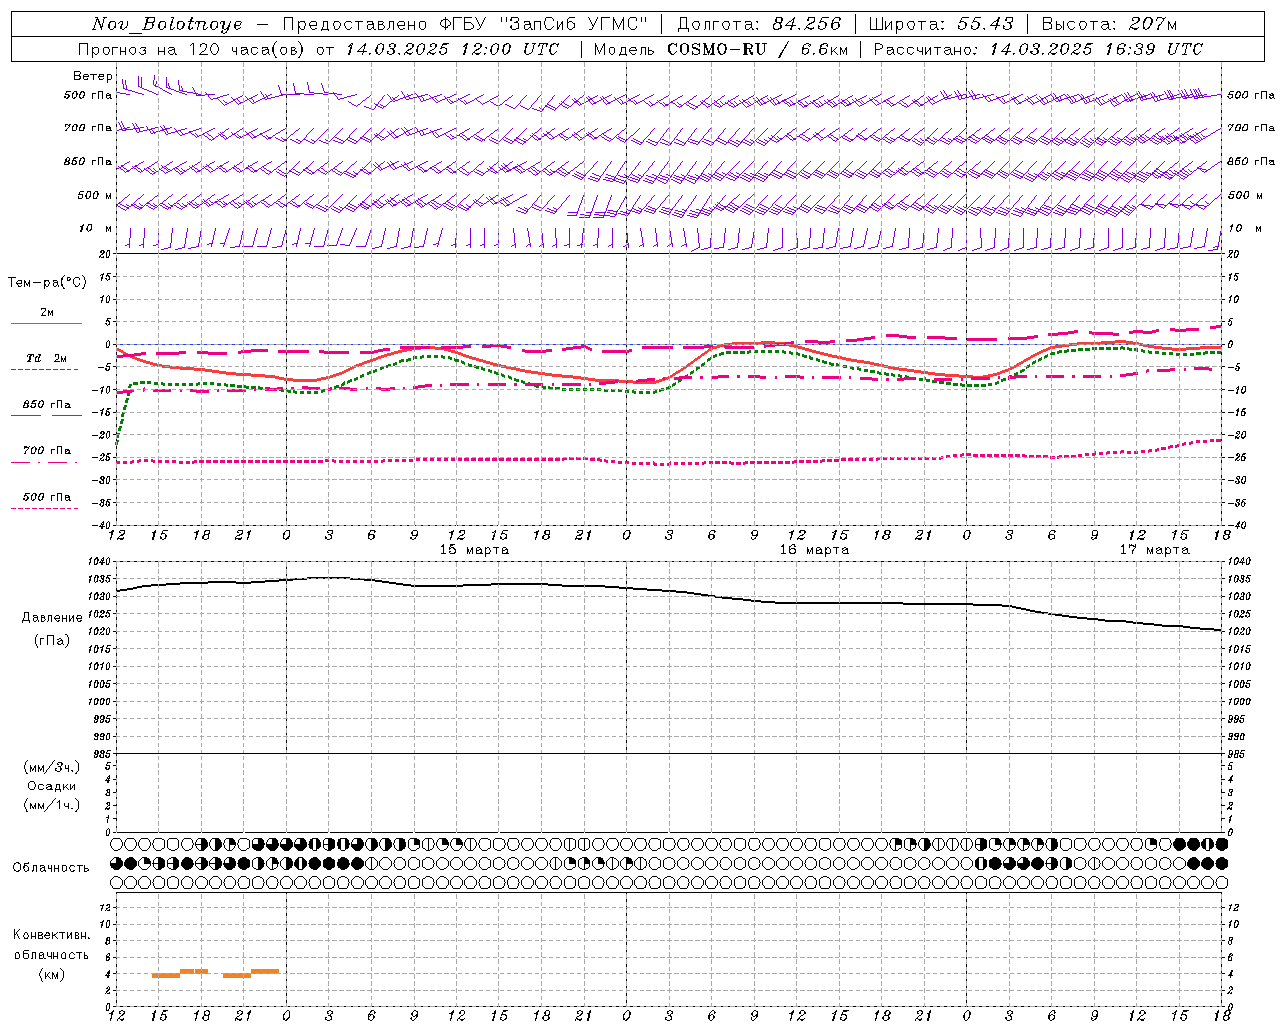Click the Nov_Bolotnoye station title

(167, 24)
